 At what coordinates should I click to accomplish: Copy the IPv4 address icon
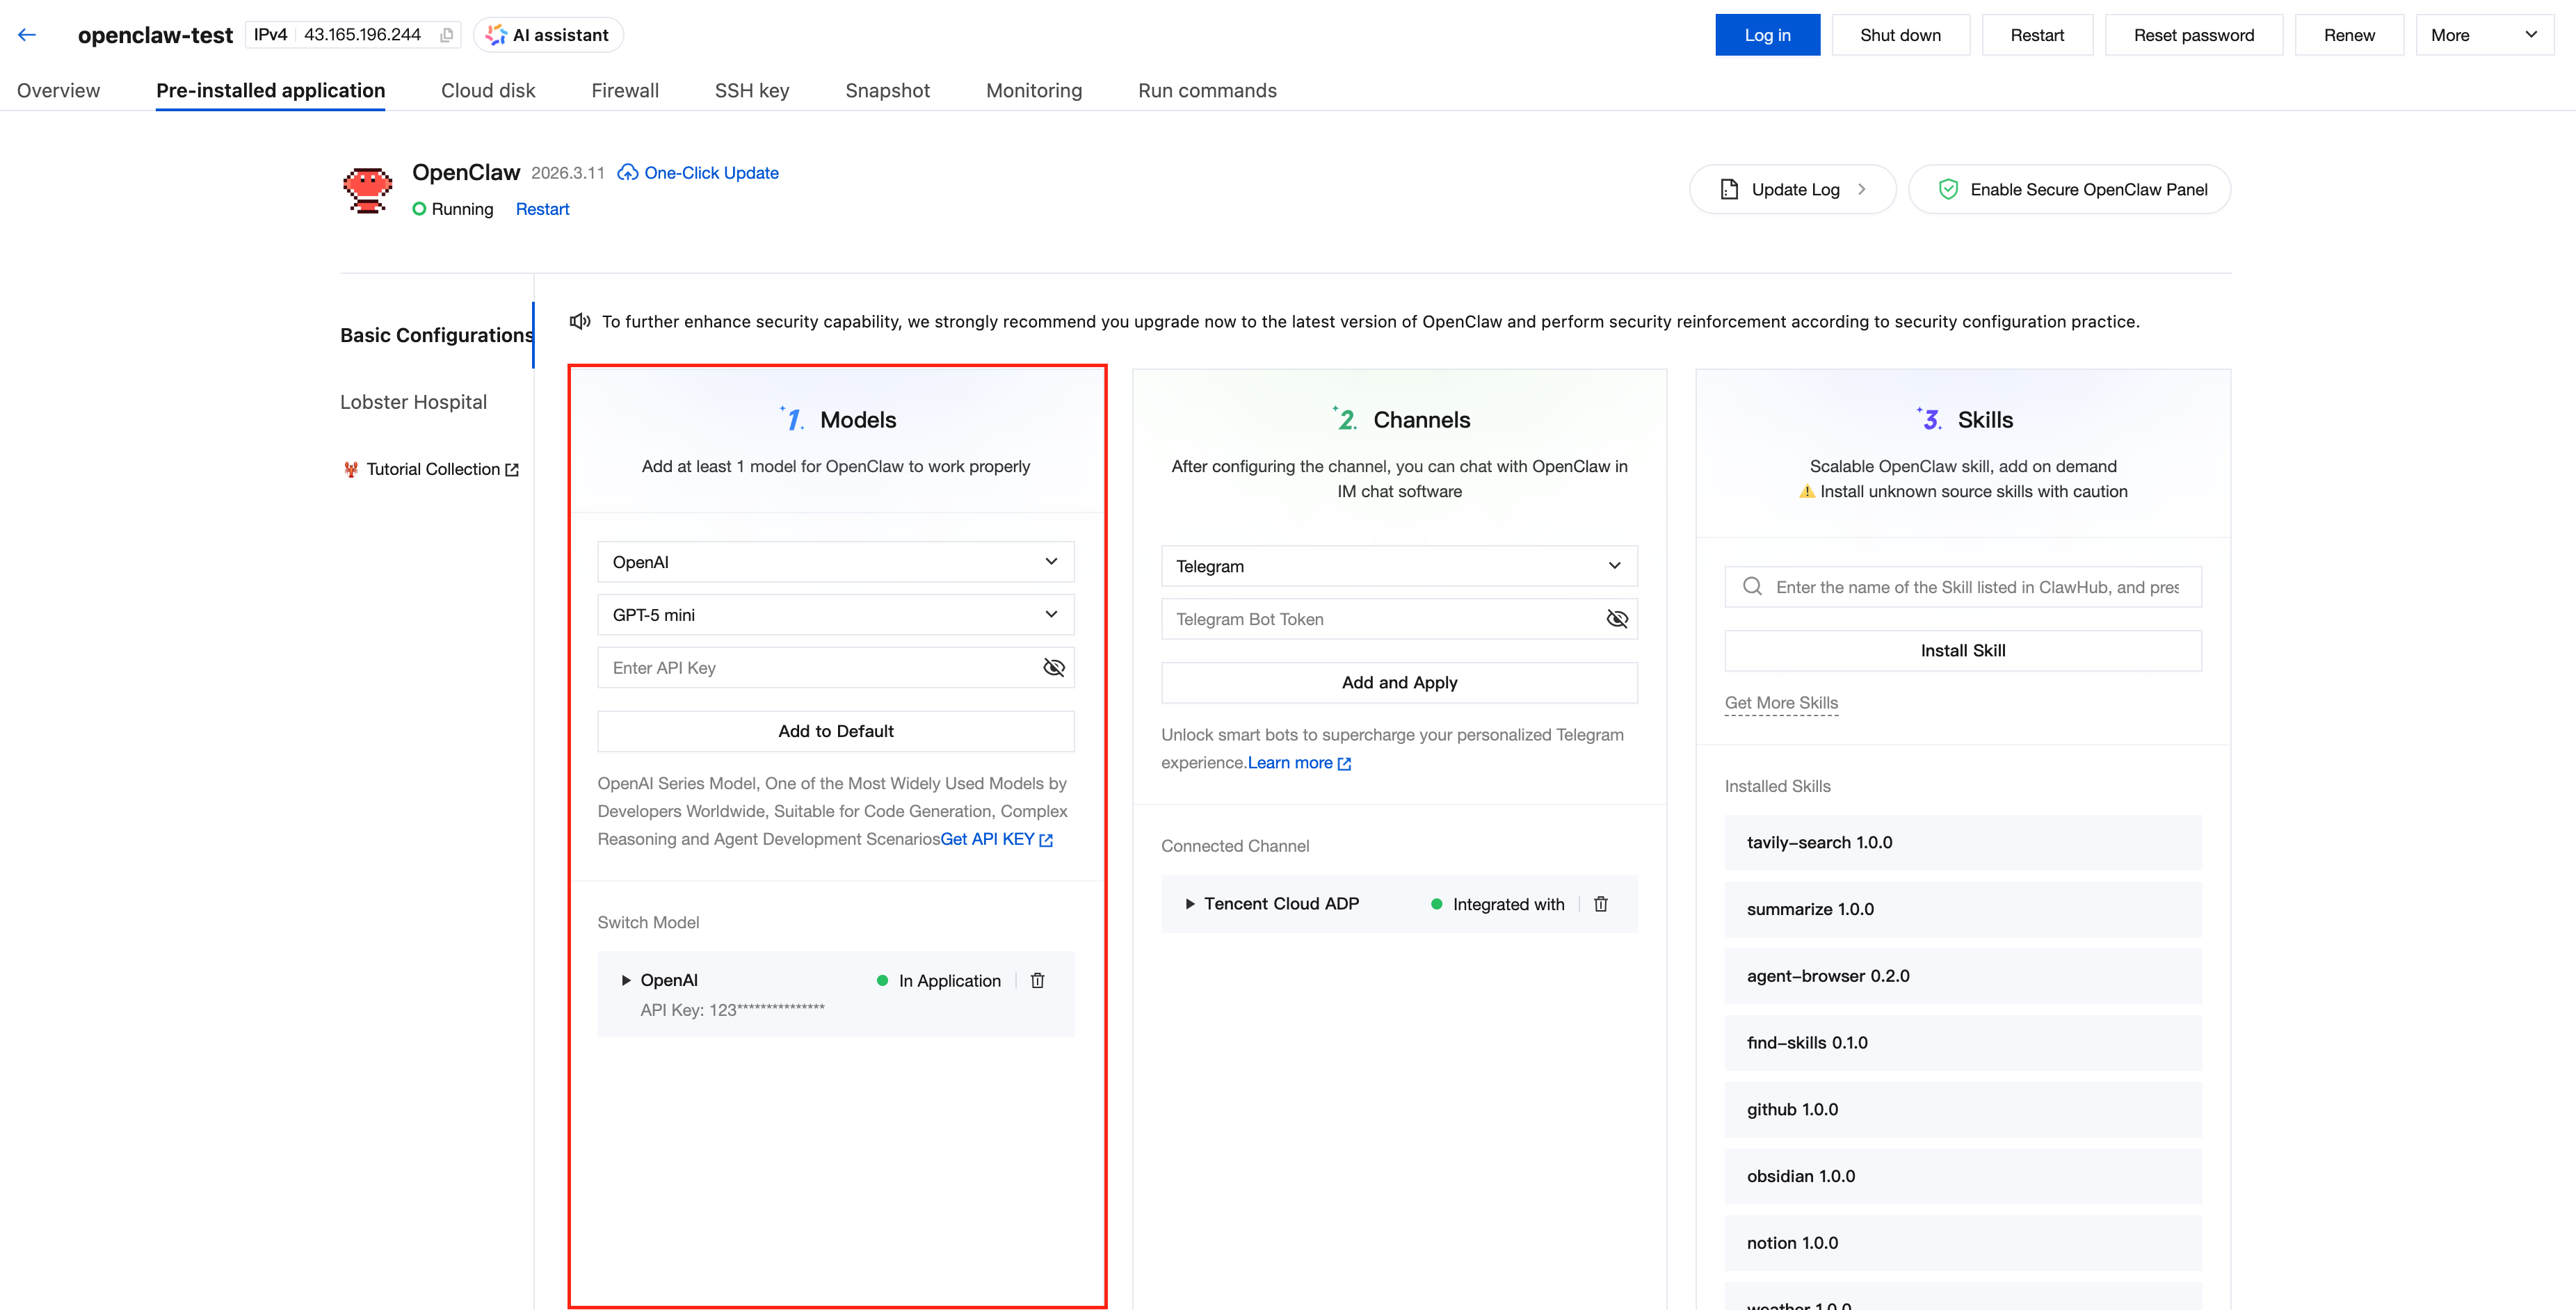point(447,35)
